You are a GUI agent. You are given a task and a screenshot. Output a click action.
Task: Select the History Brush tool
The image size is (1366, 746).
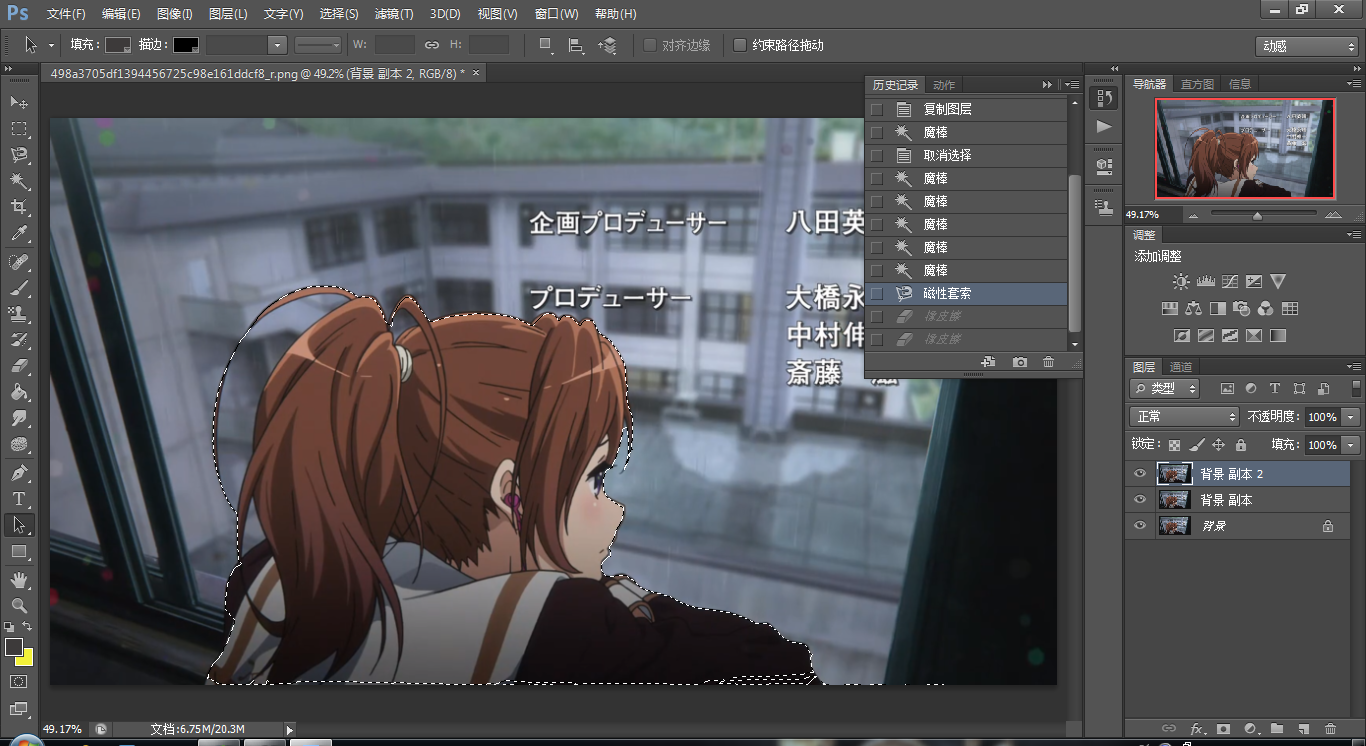point(19,340)
